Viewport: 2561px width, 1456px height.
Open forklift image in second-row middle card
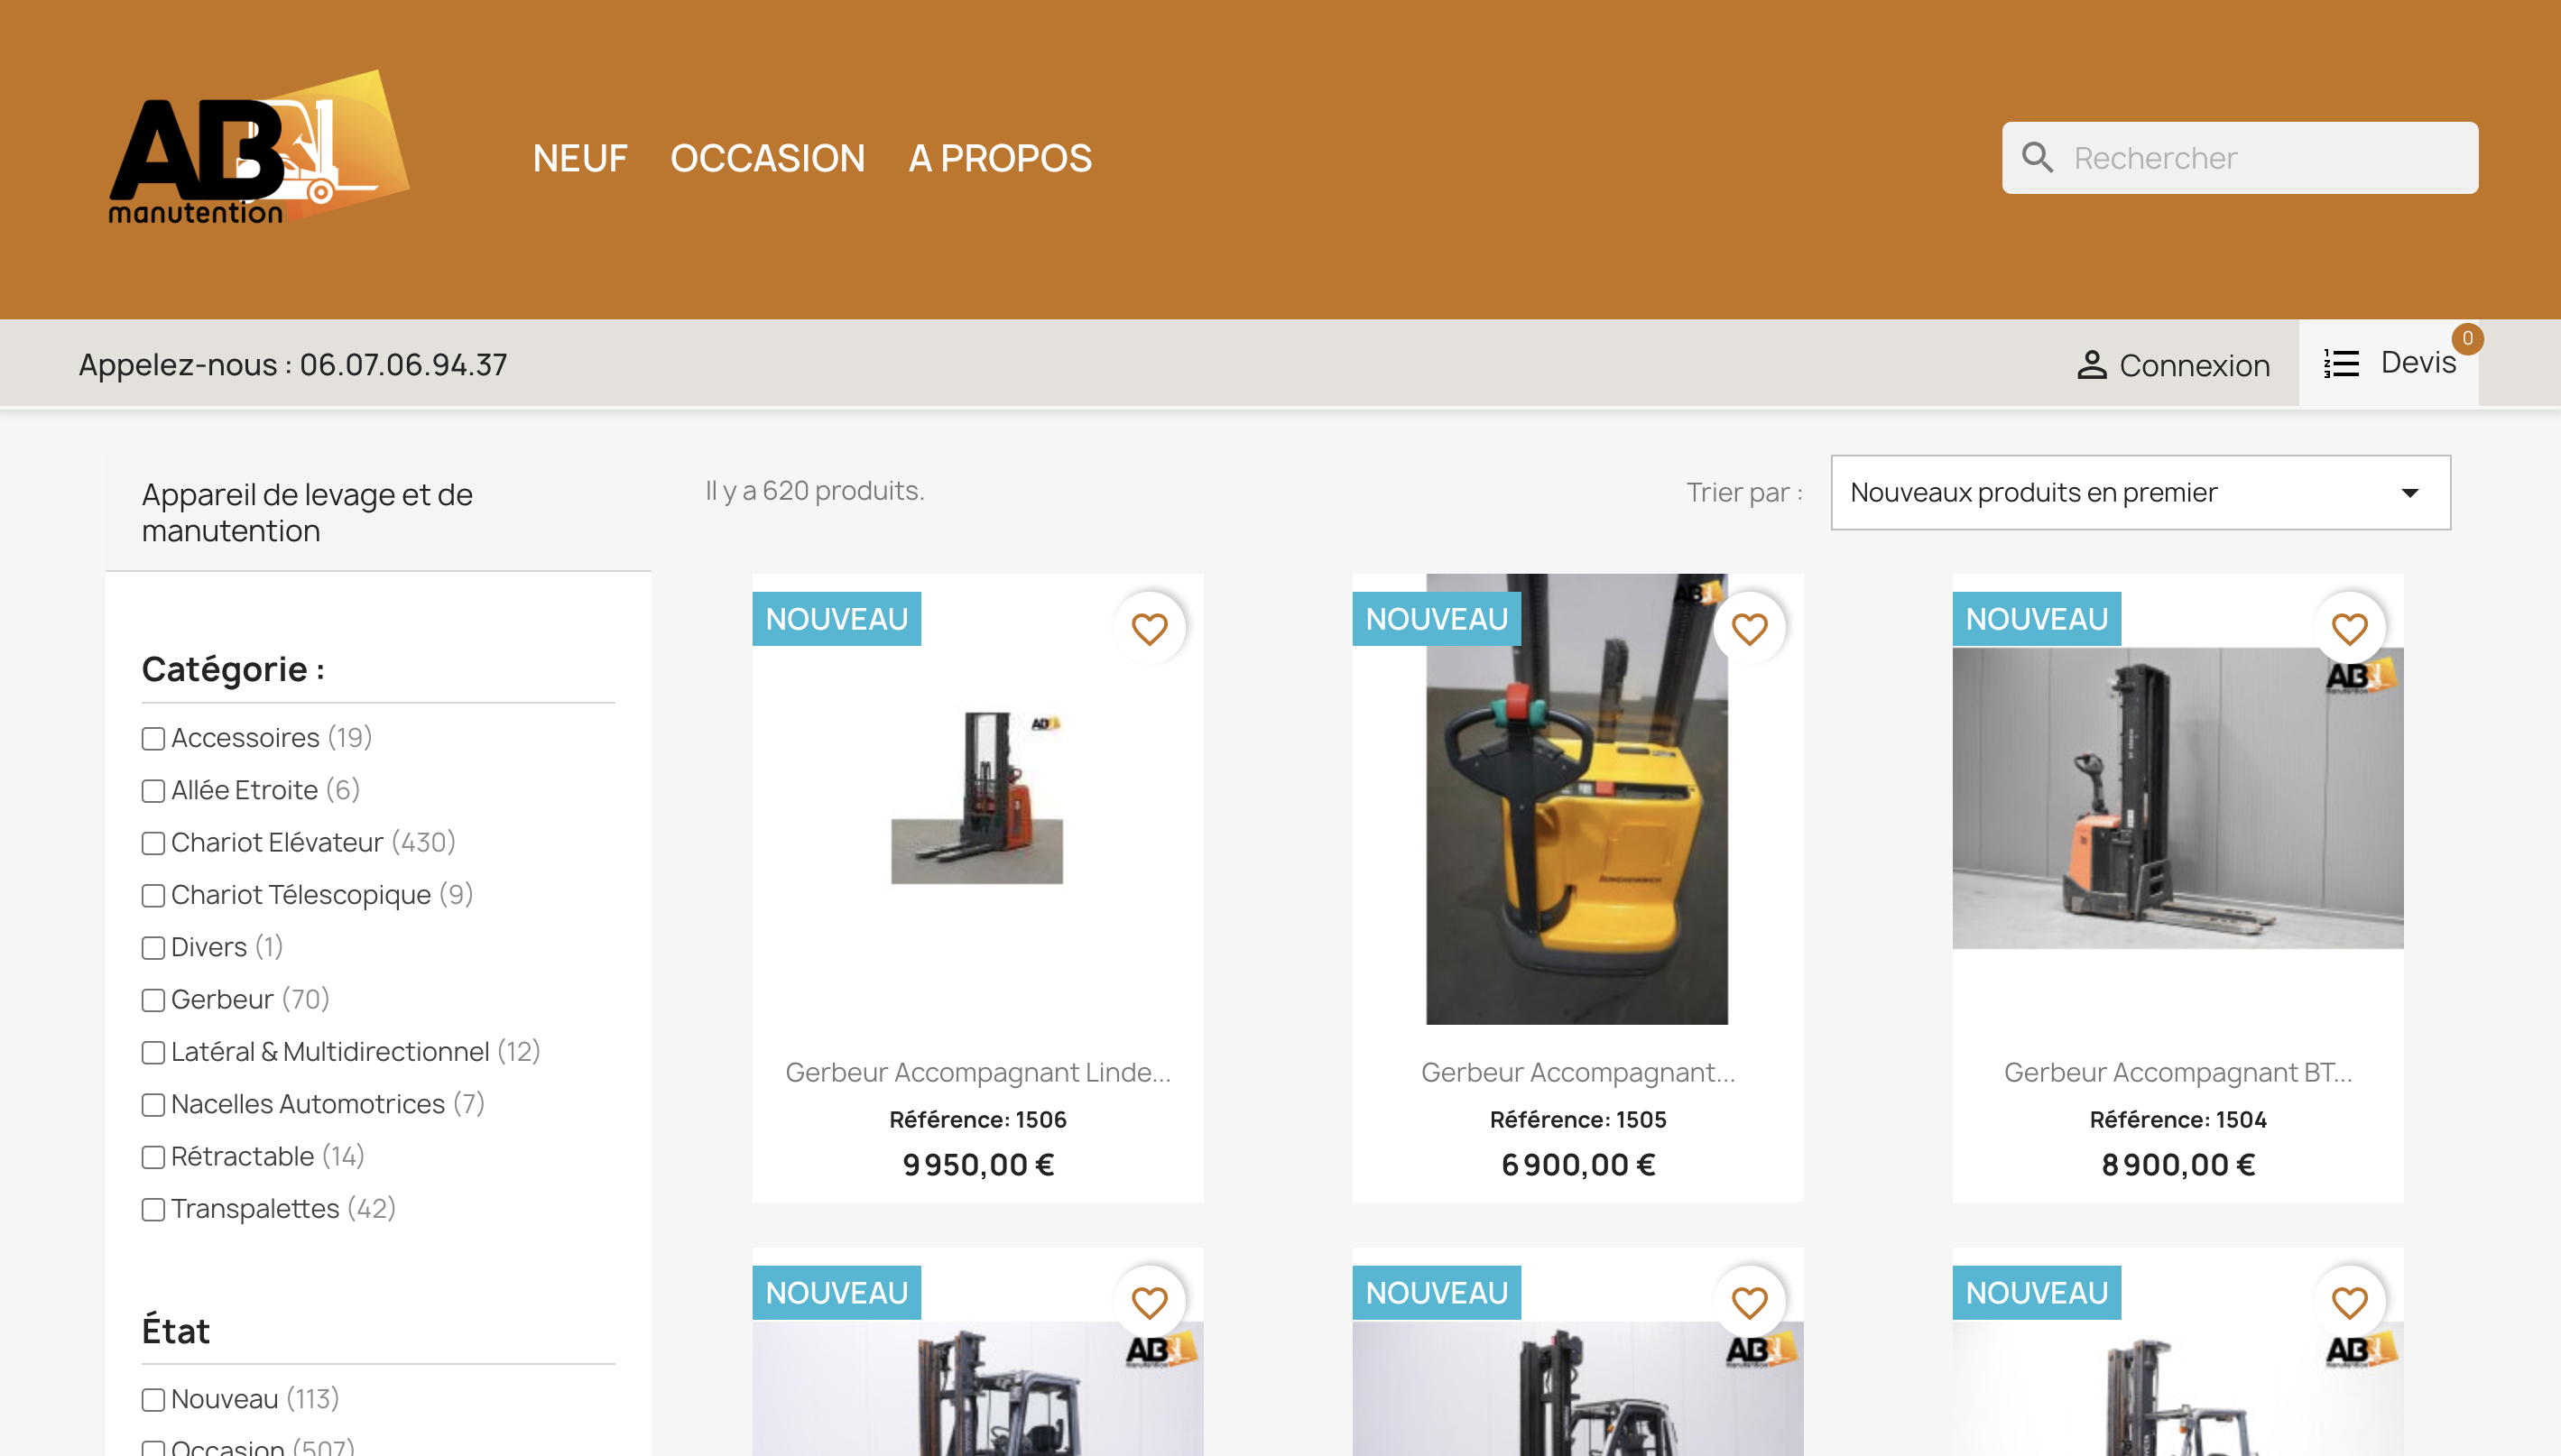click(x=1578, y=1389)
